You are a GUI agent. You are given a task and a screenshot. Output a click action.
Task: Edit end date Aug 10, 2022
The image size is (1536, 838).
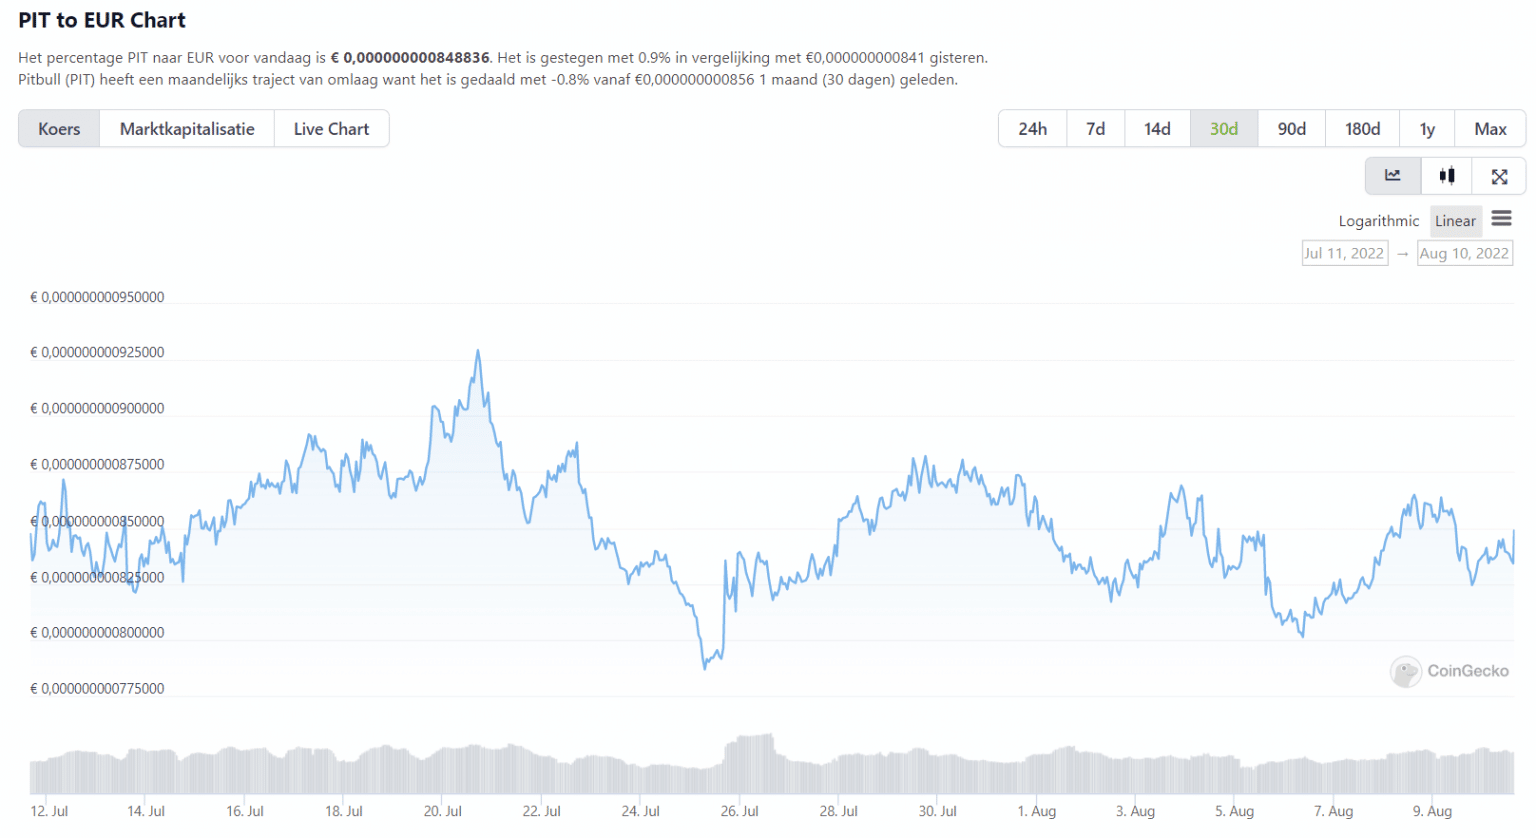click(1464, 253)
